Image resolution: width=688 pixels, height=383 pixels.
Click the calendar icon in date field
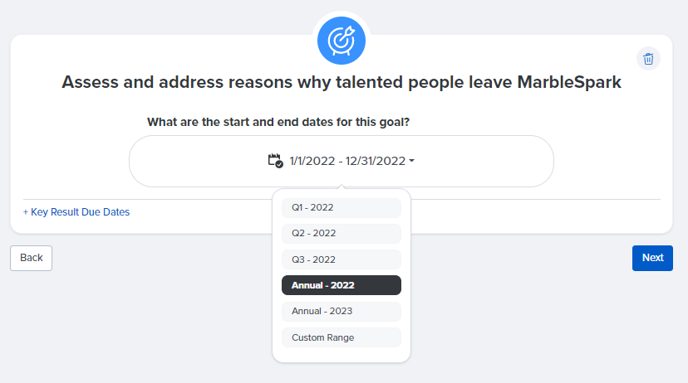coord(276,161)
